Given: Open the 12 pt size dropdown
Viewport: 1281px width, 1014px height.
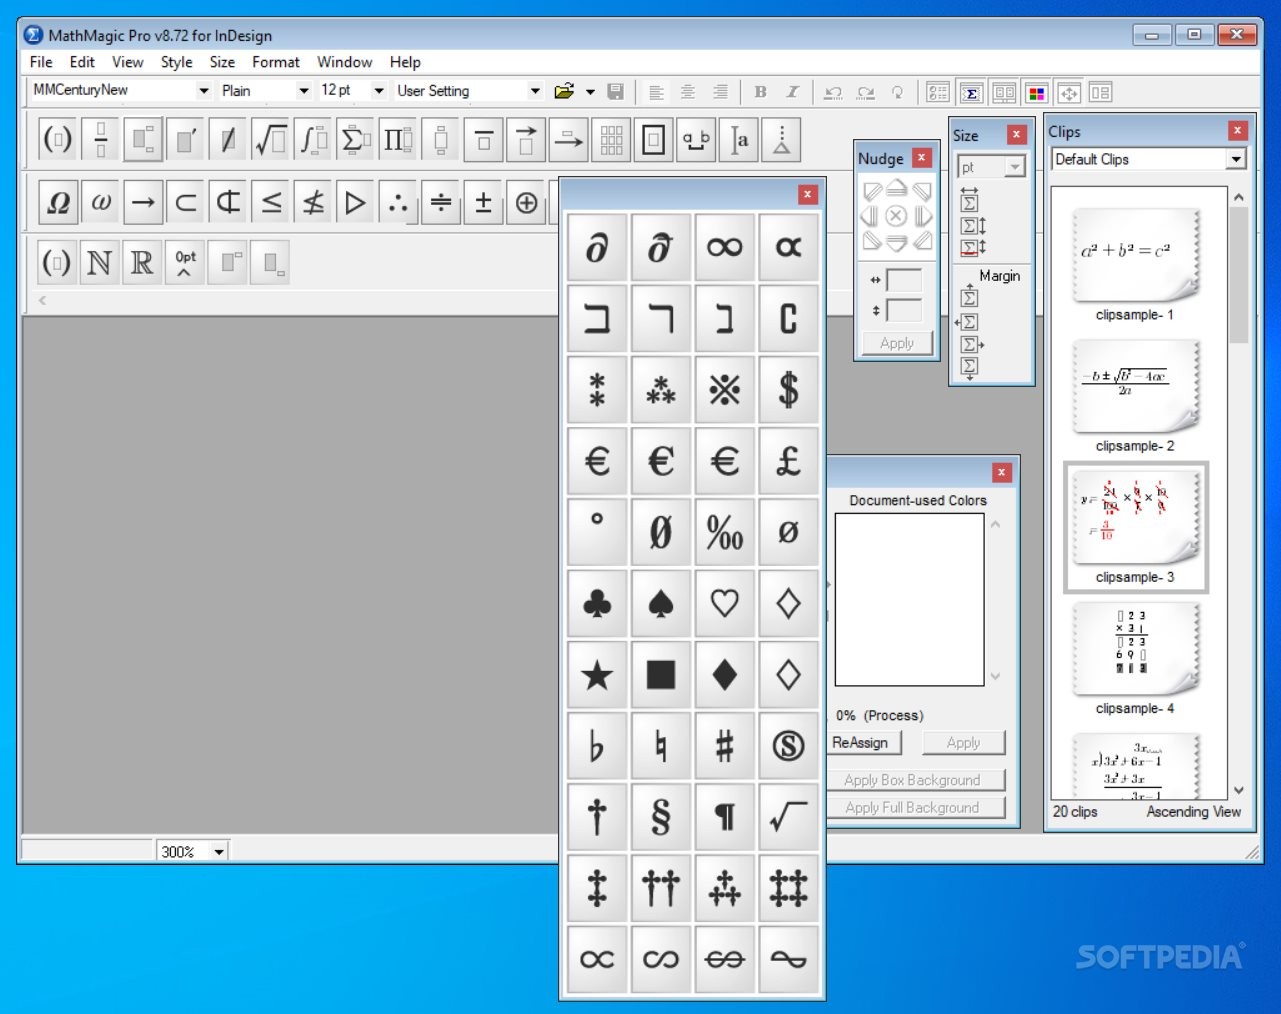Looking at the screenshot, I should [x=379, y=91].
